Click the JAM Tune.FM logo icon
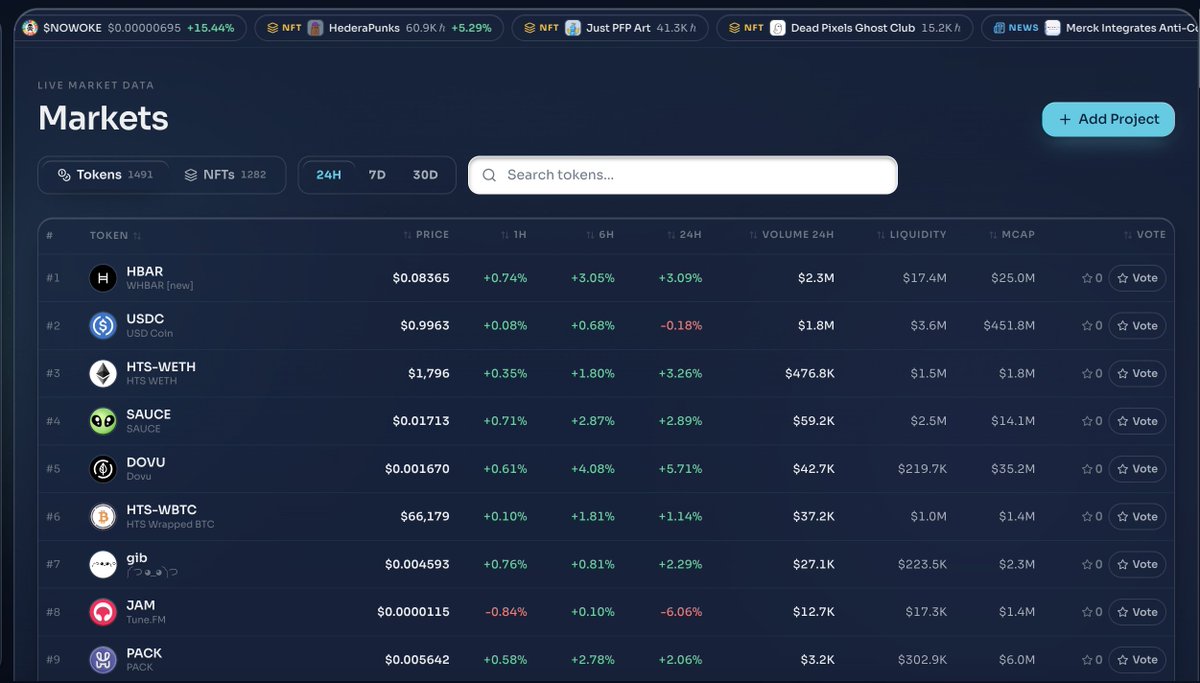 (x=103, y=612)
